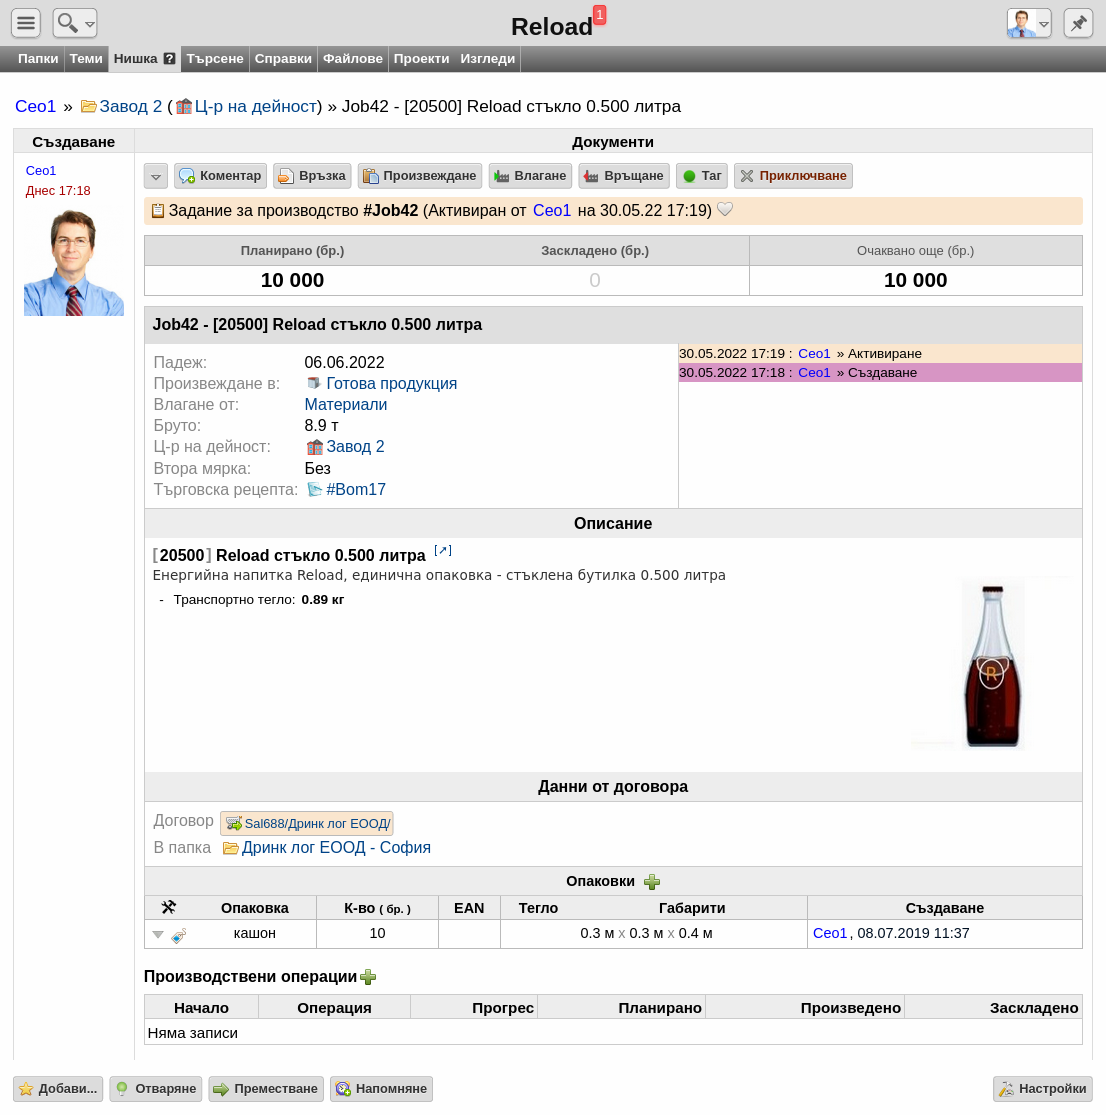
Task: Click the clipboard icon before Задание за производство
Action: point(158,210)
